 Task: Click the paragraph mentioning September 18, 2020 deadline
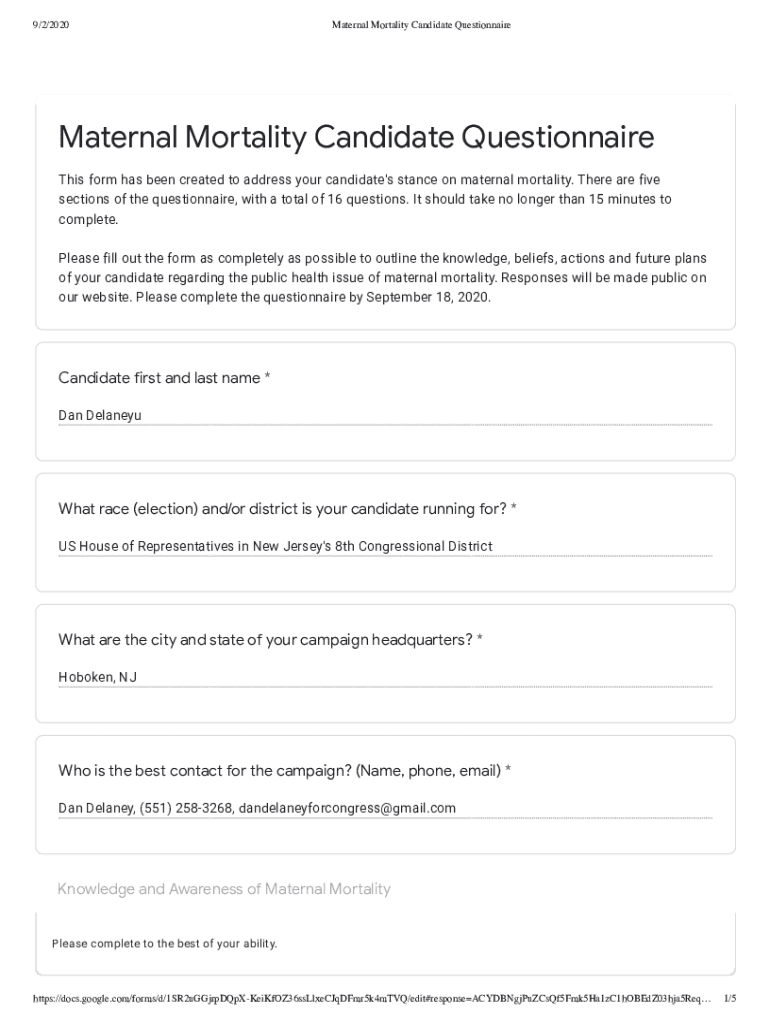coord(382,277)
